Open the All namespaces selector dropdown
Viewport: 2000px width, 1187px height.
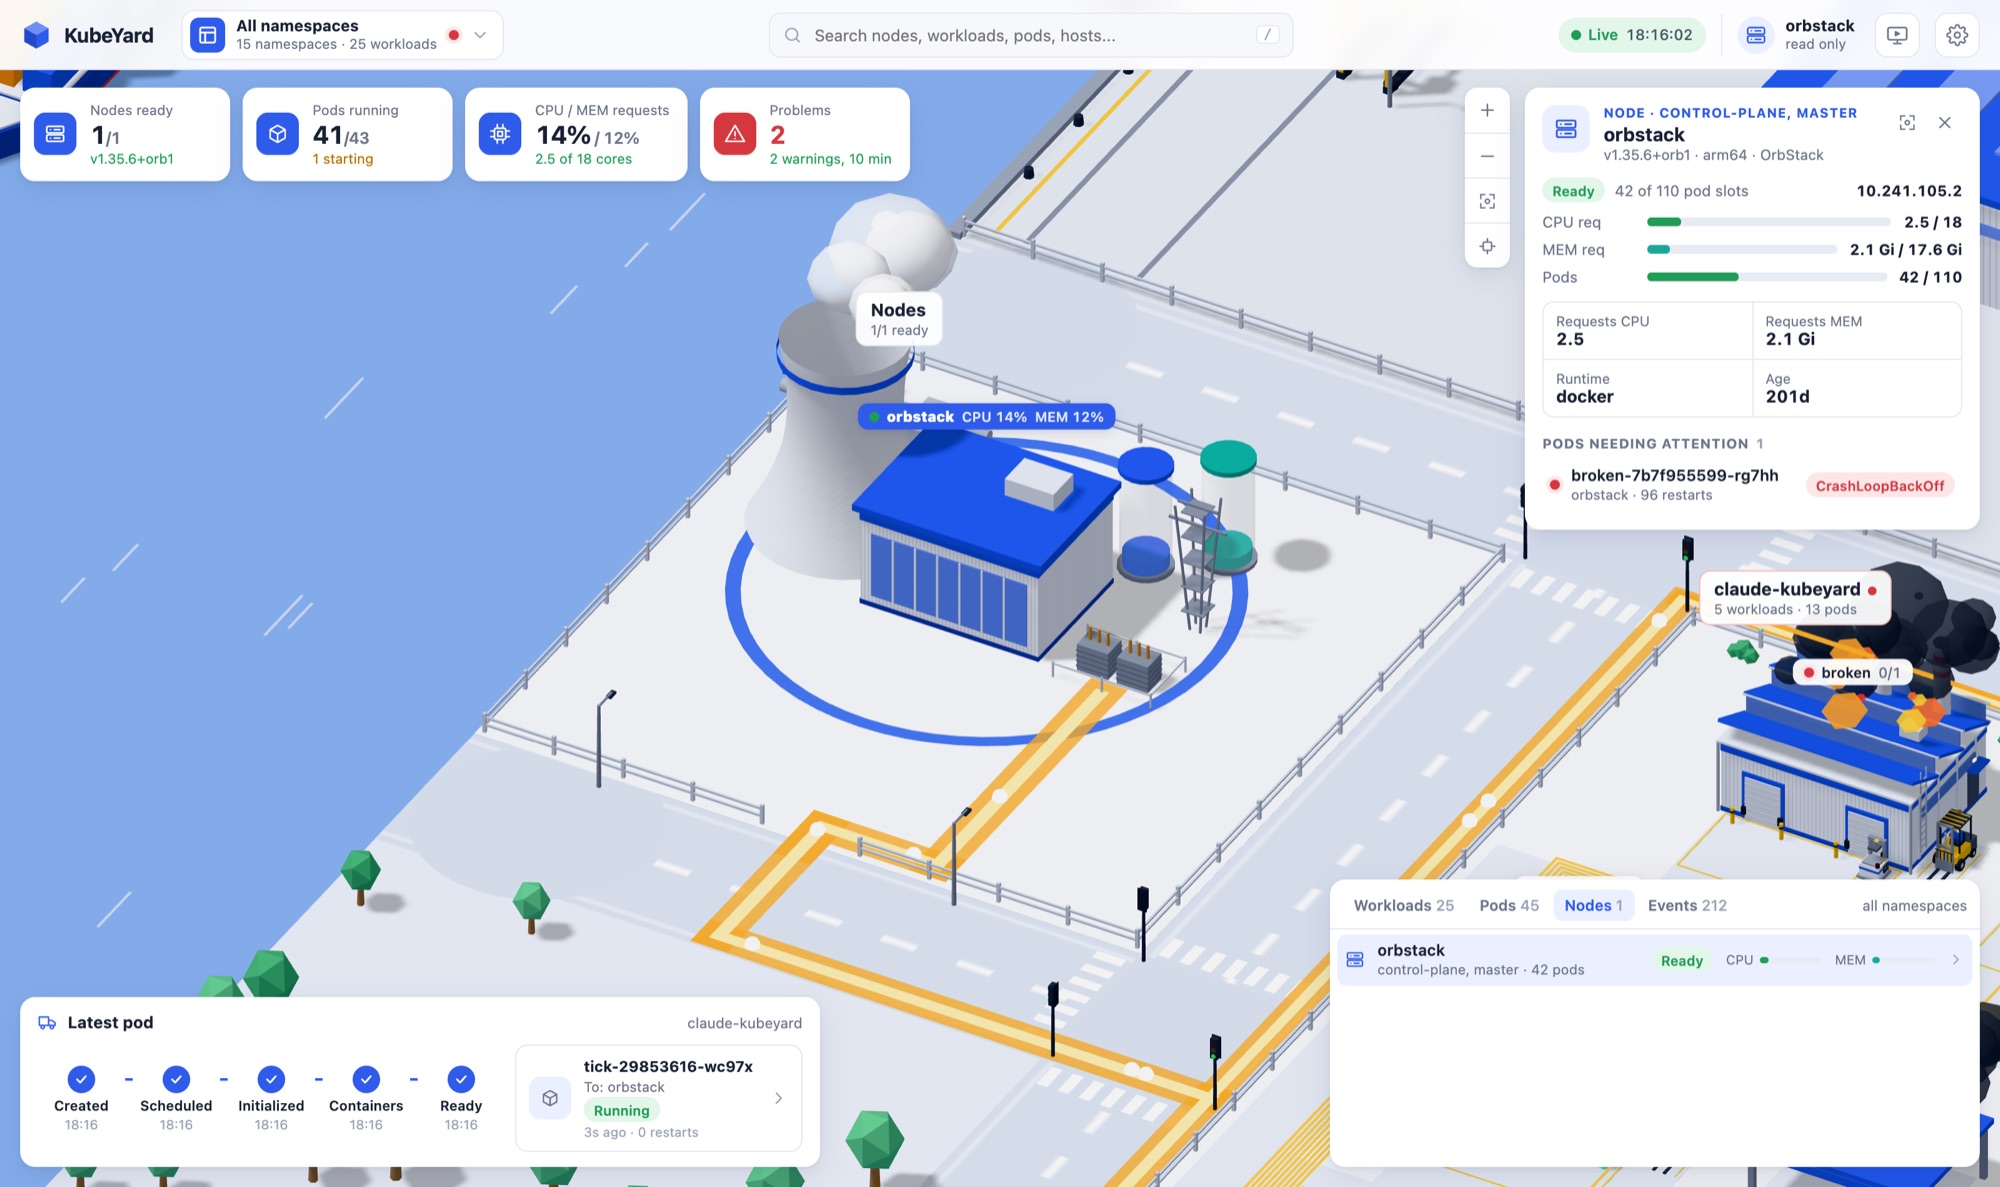pyautogui.click(x=342, y=35)
